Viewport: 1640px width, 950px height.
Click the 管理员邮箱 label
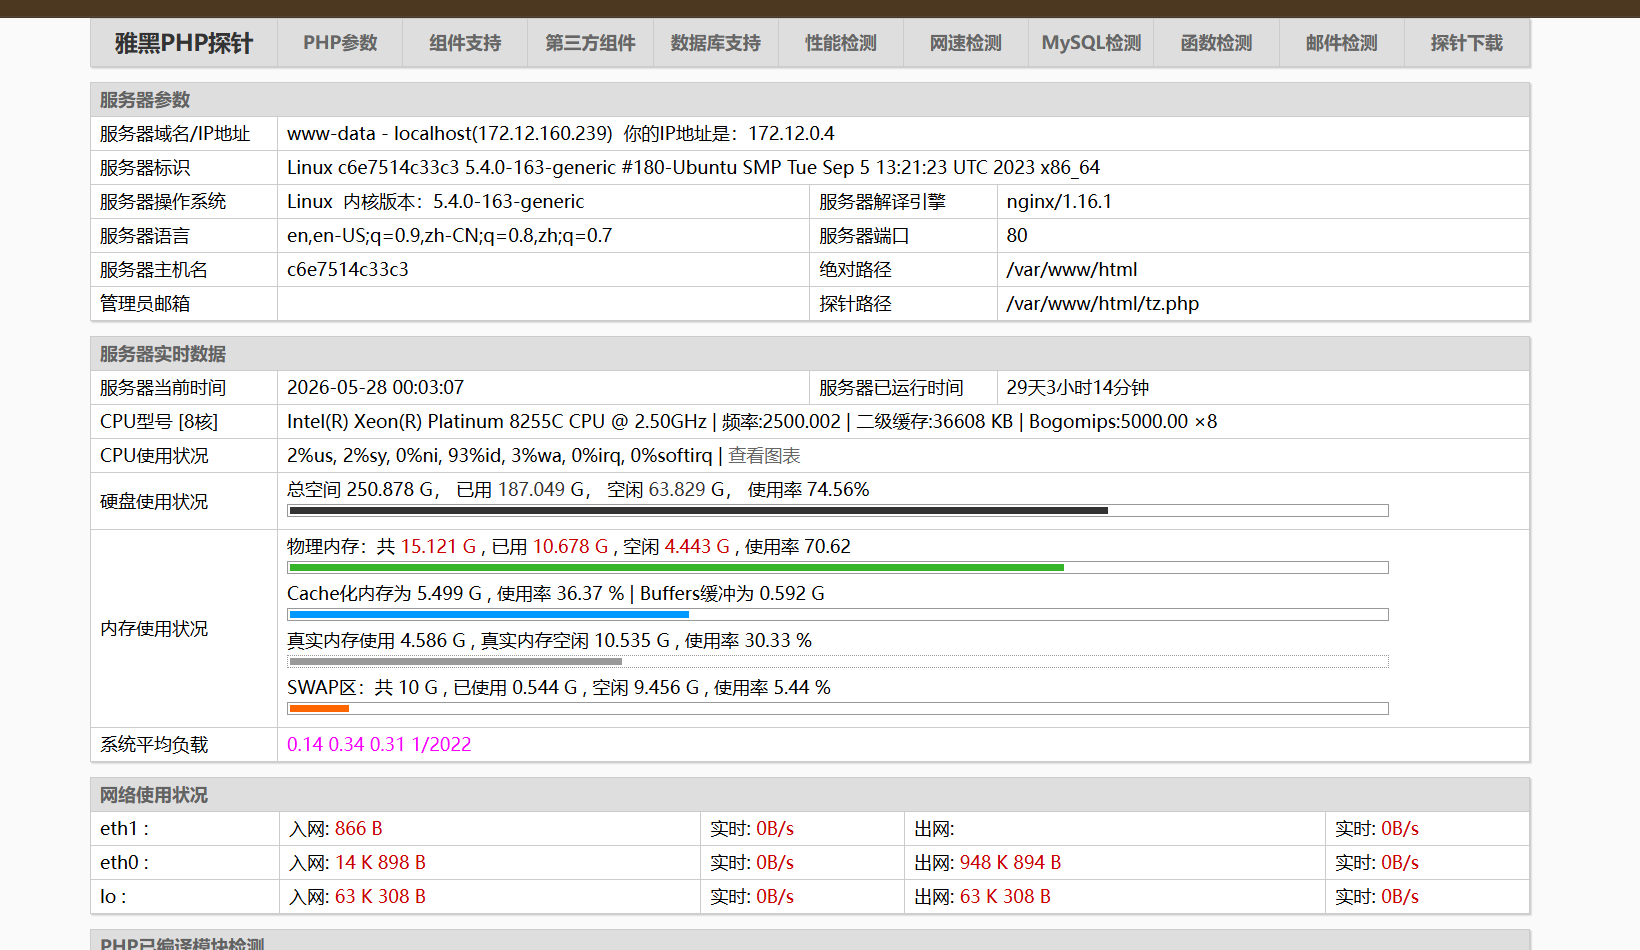tap(145, 303)
